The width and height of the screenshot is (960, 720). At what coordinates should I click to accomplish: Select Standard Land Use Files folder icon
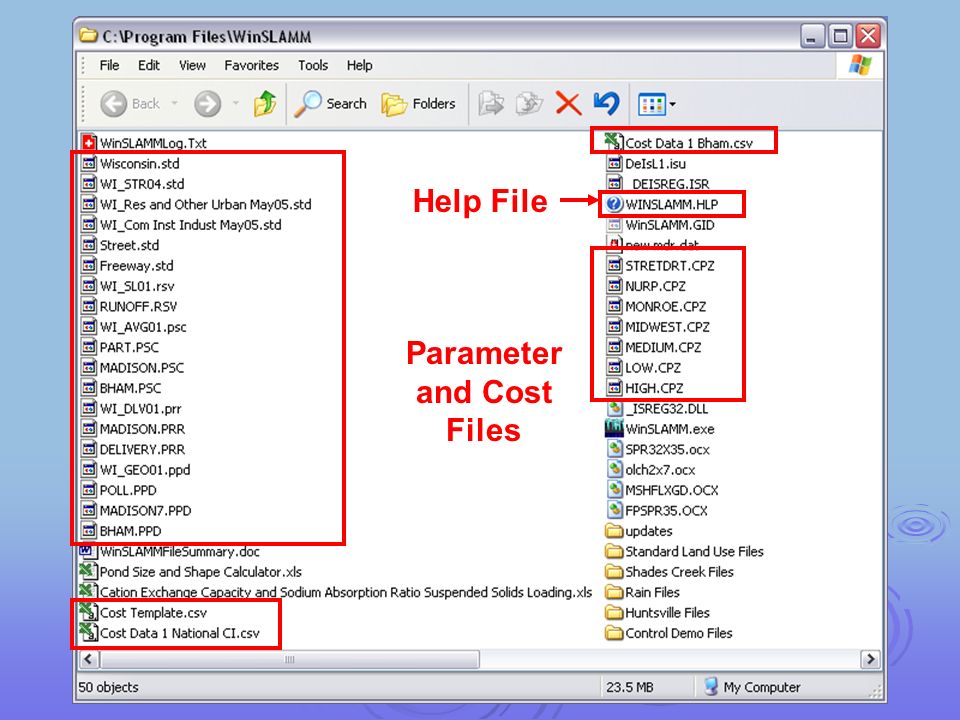pos(614,551)
